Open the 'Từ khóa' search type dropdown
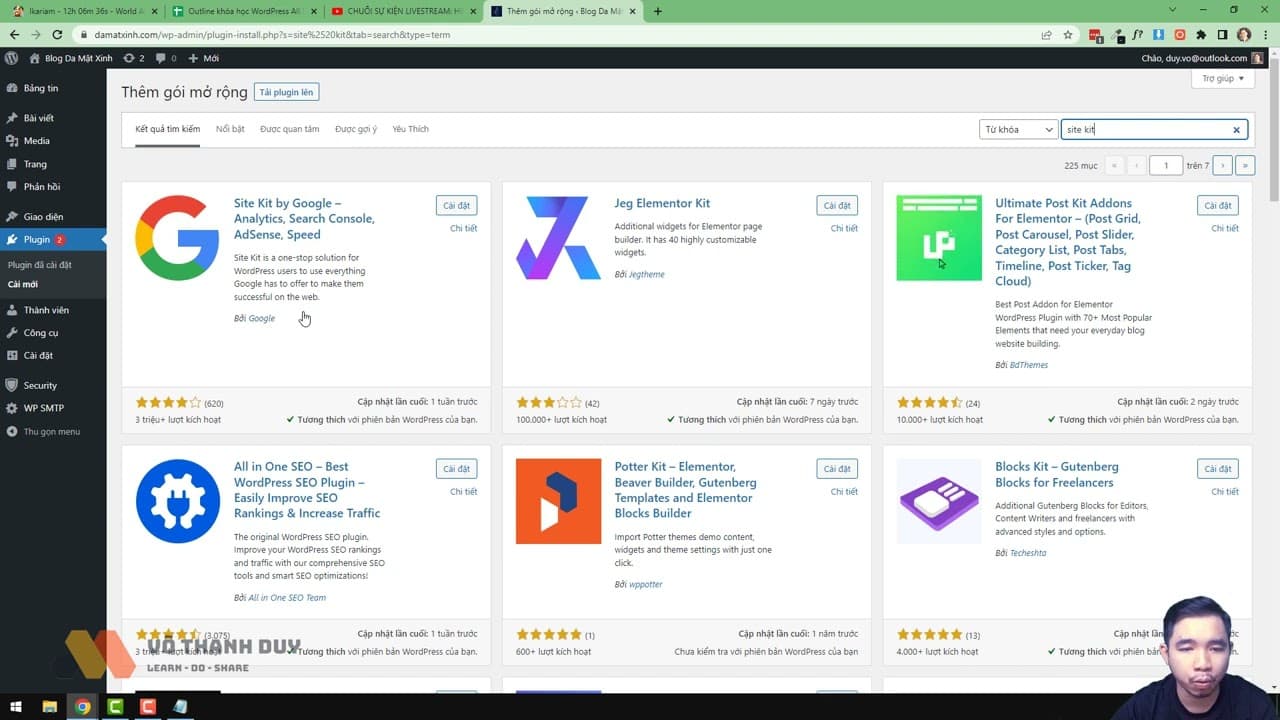The image size is (1280, 720). 1018,130
